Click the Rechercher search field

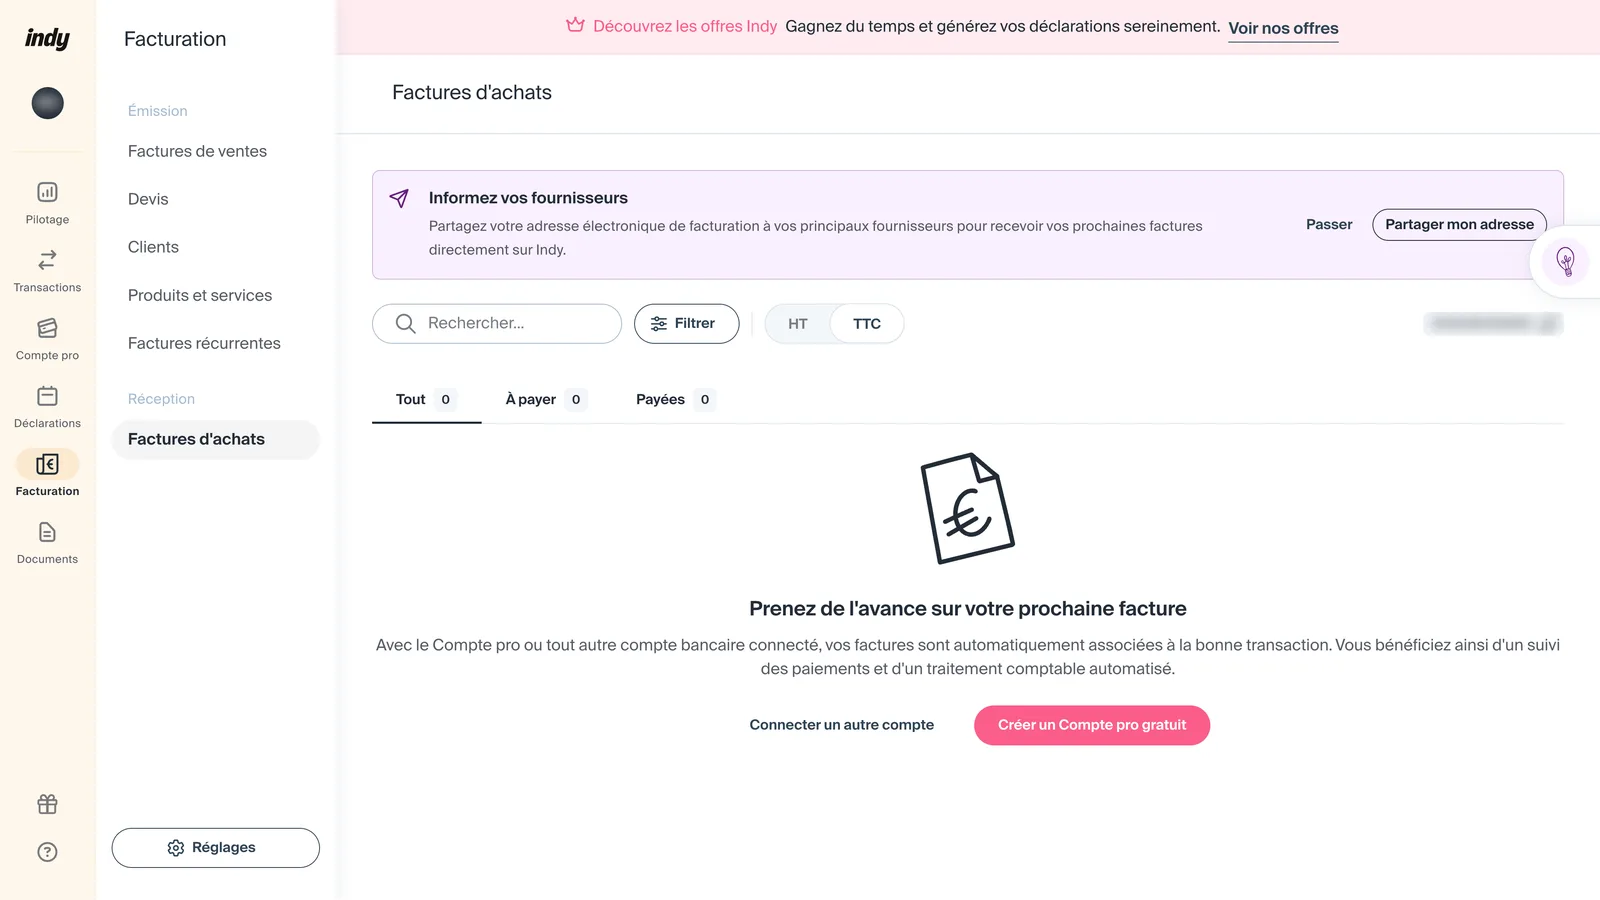pyautogui.click(x=497, y=324)
